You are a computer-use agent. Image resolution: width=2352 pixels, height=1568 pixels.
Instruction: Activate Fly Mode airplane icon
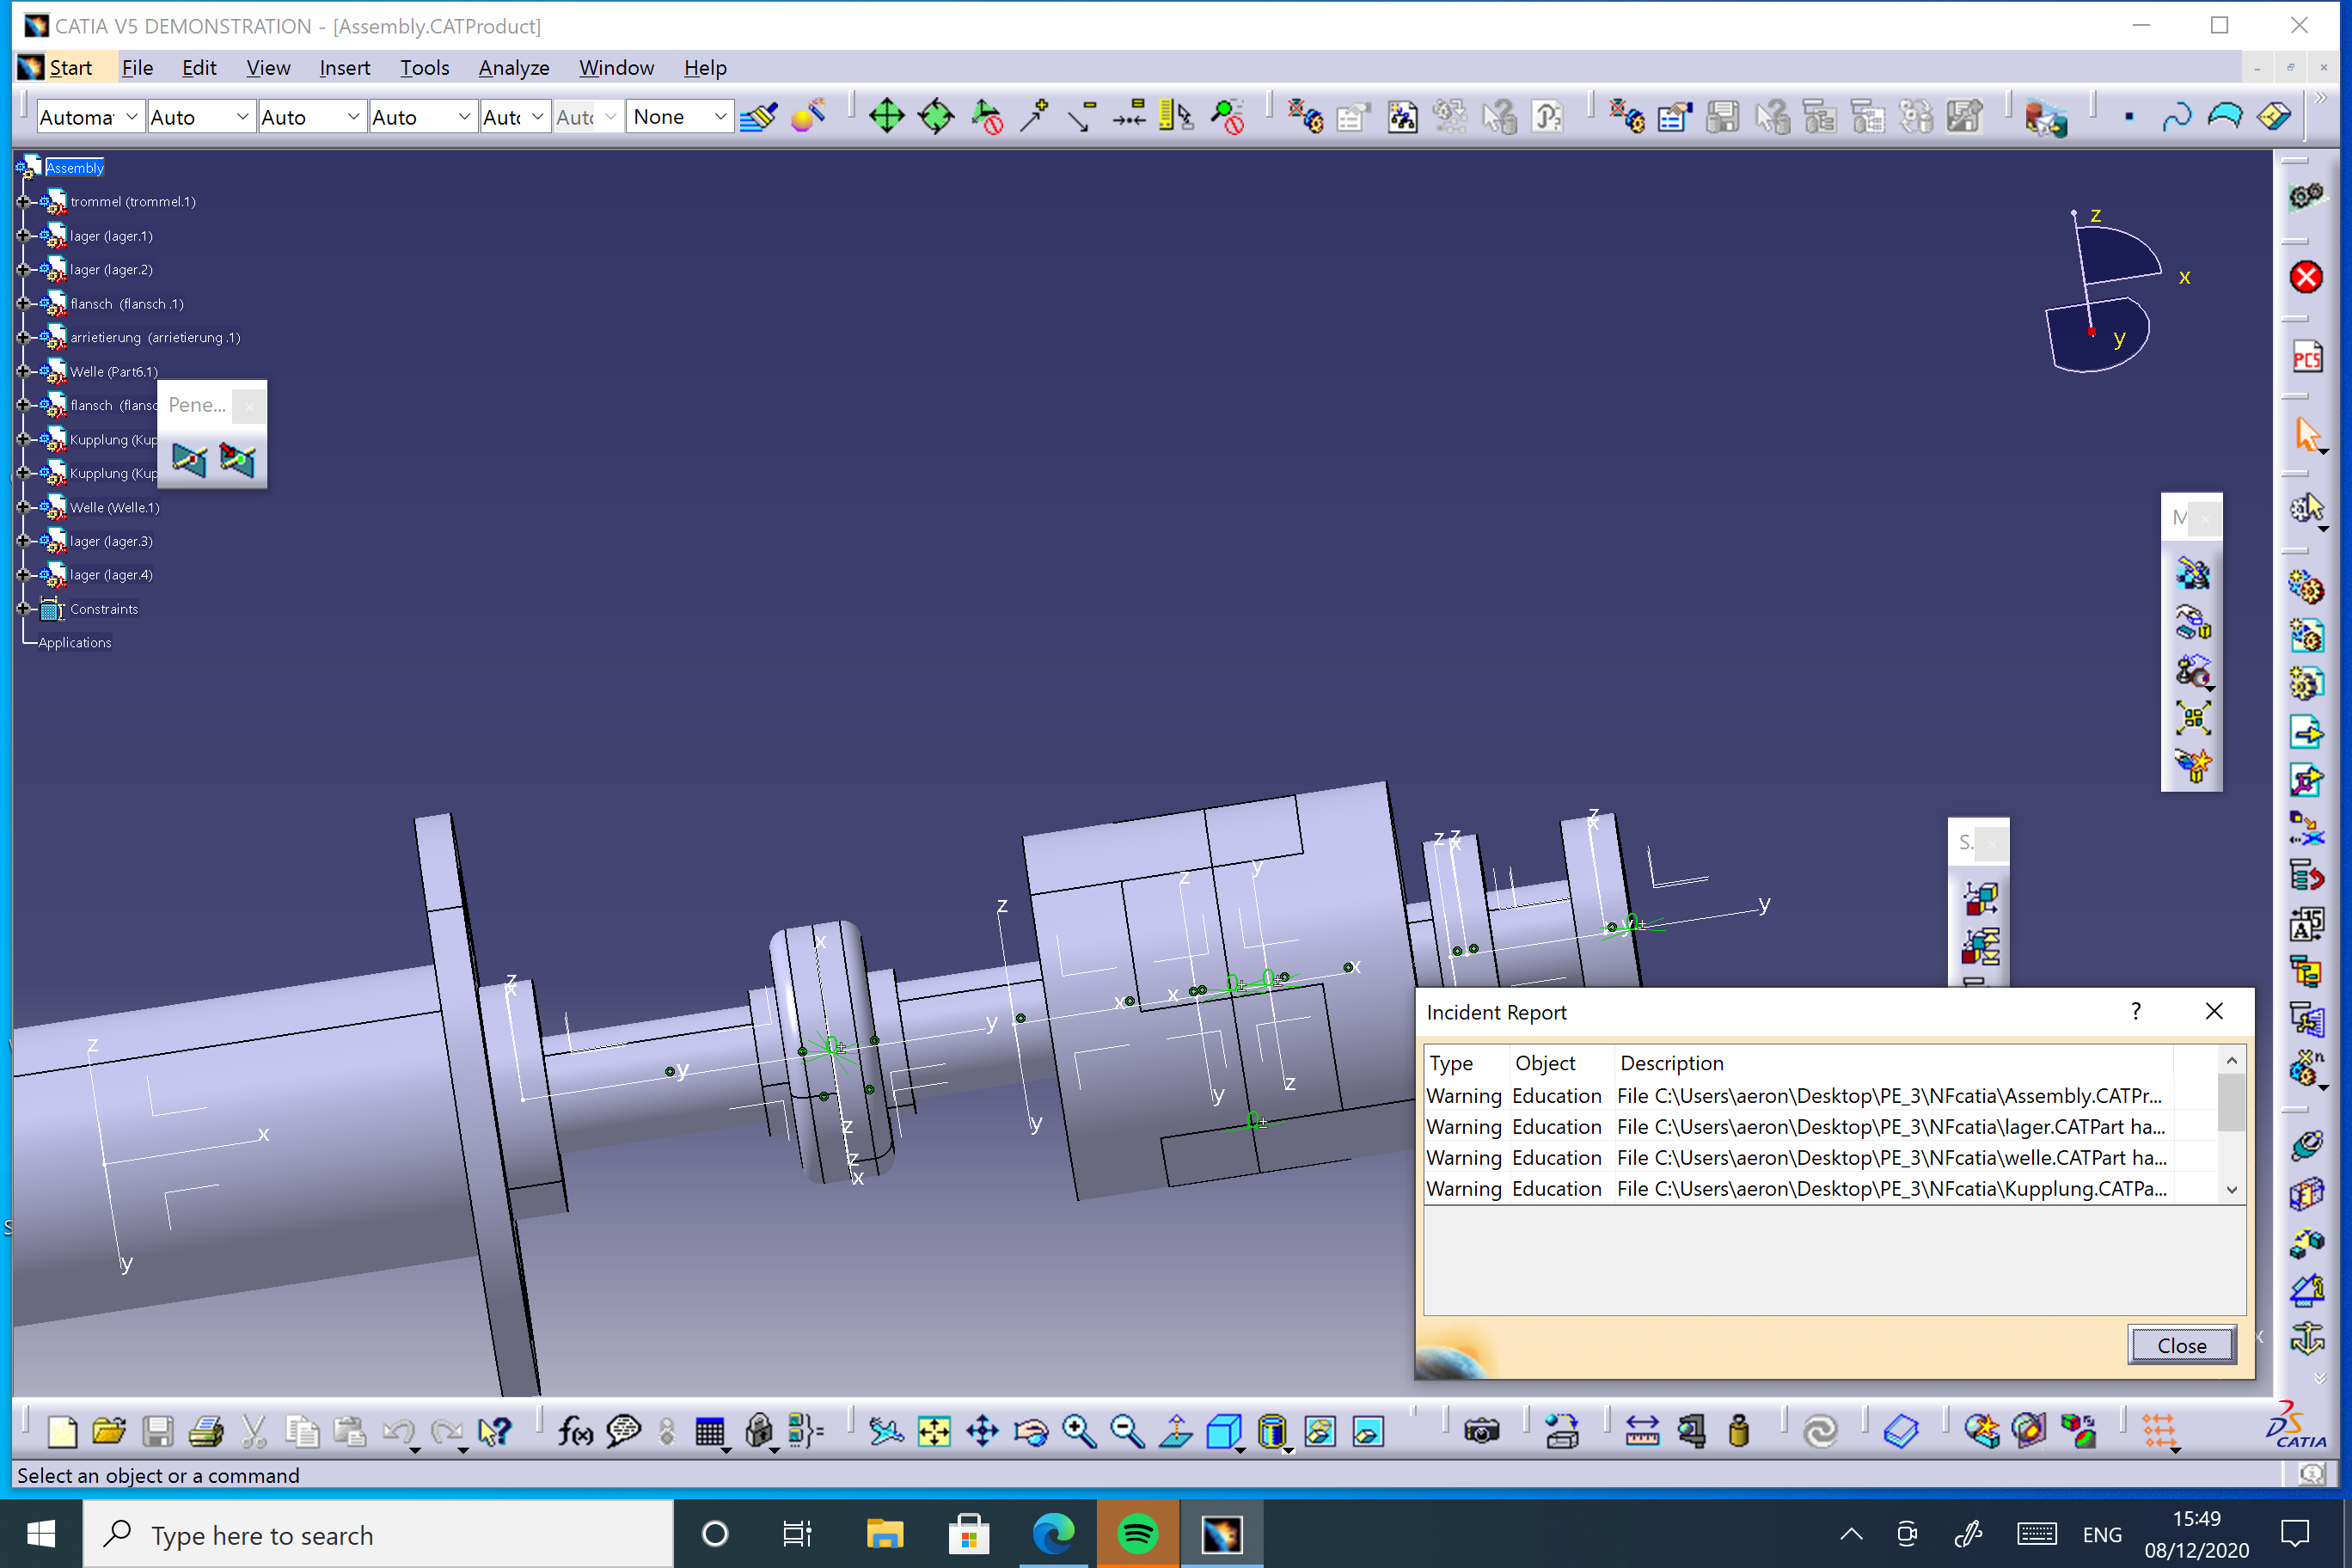[886, 1431]
